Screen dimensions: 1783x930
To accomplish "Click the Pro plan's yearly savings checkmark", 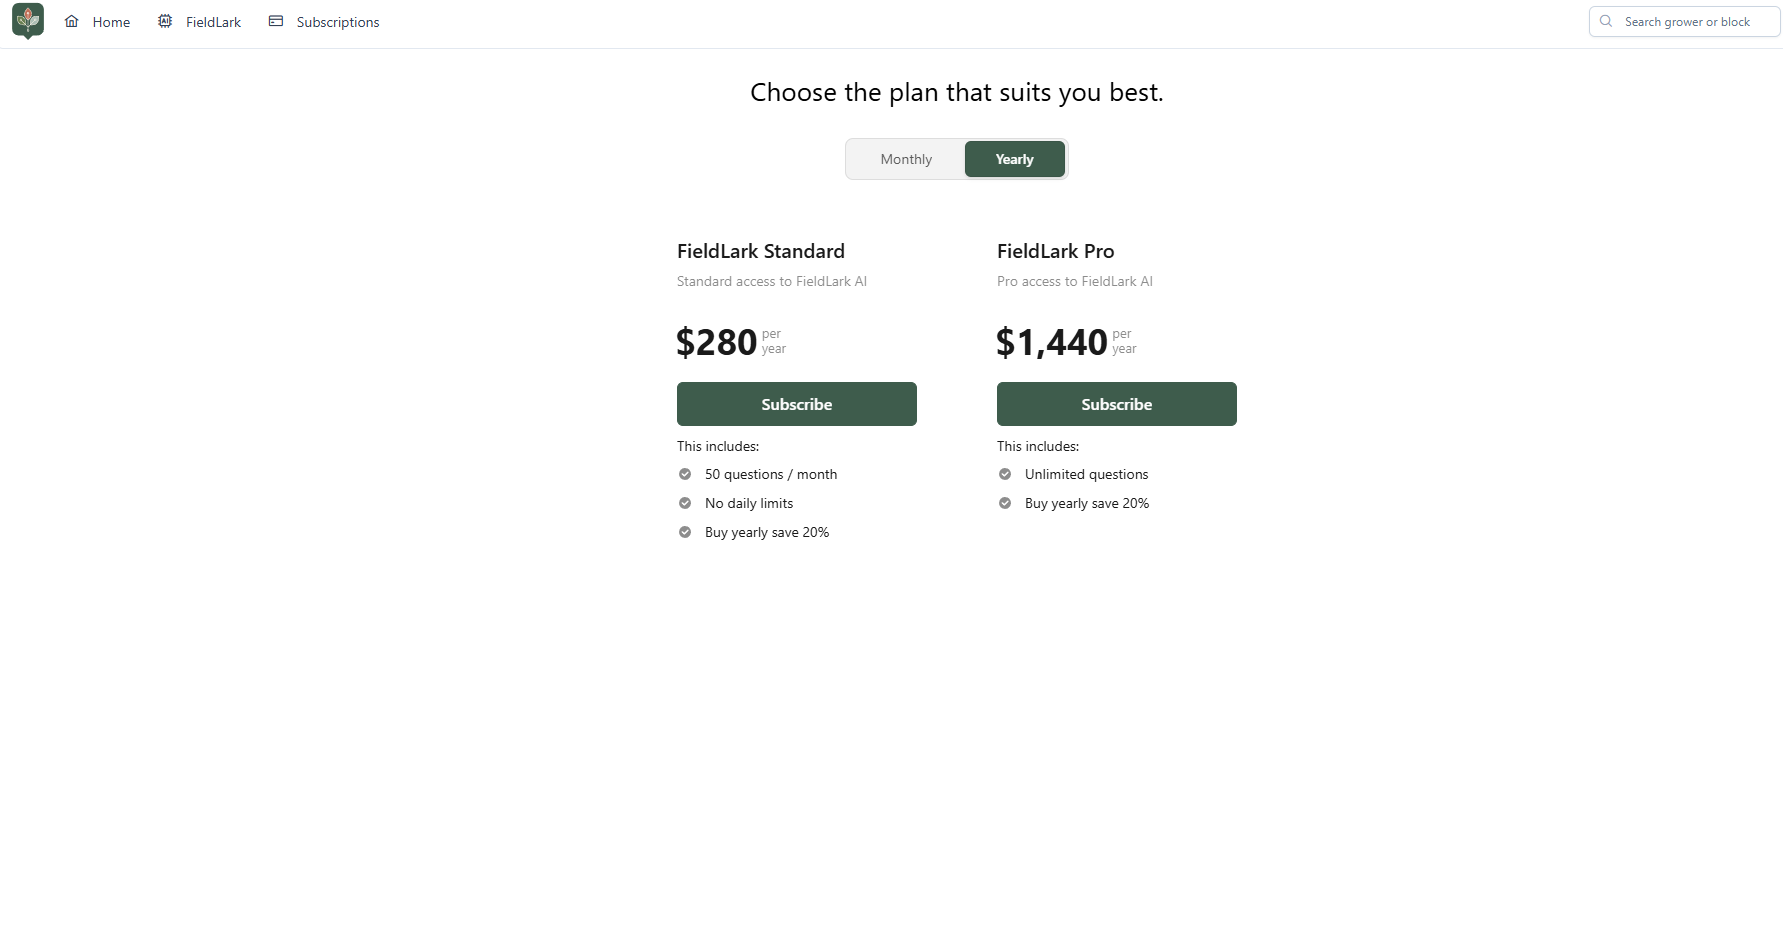I will (x=1005, y=503).
